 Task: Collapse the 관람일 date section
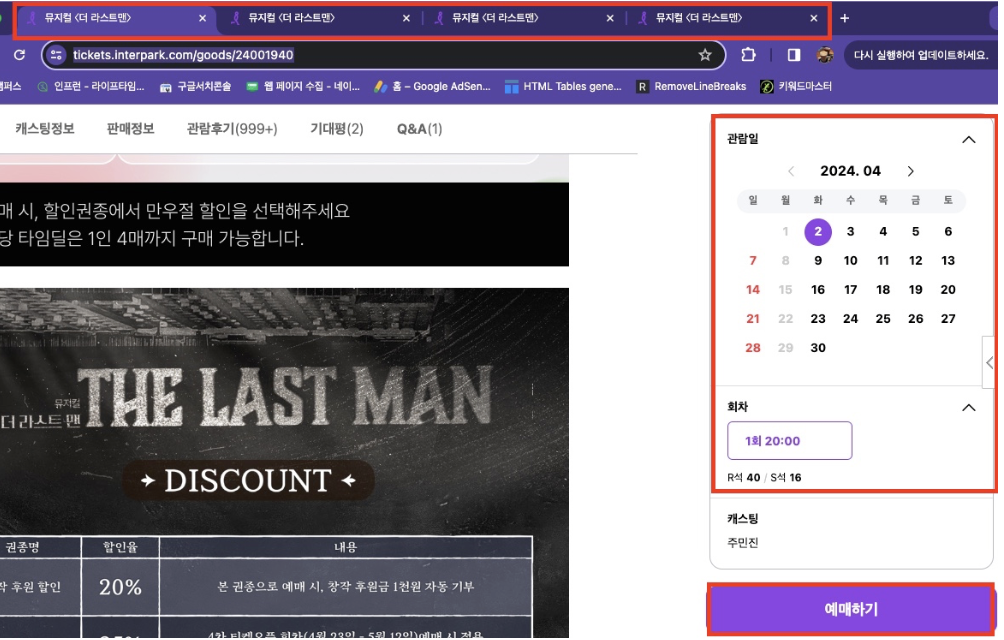tap(968, 139)
